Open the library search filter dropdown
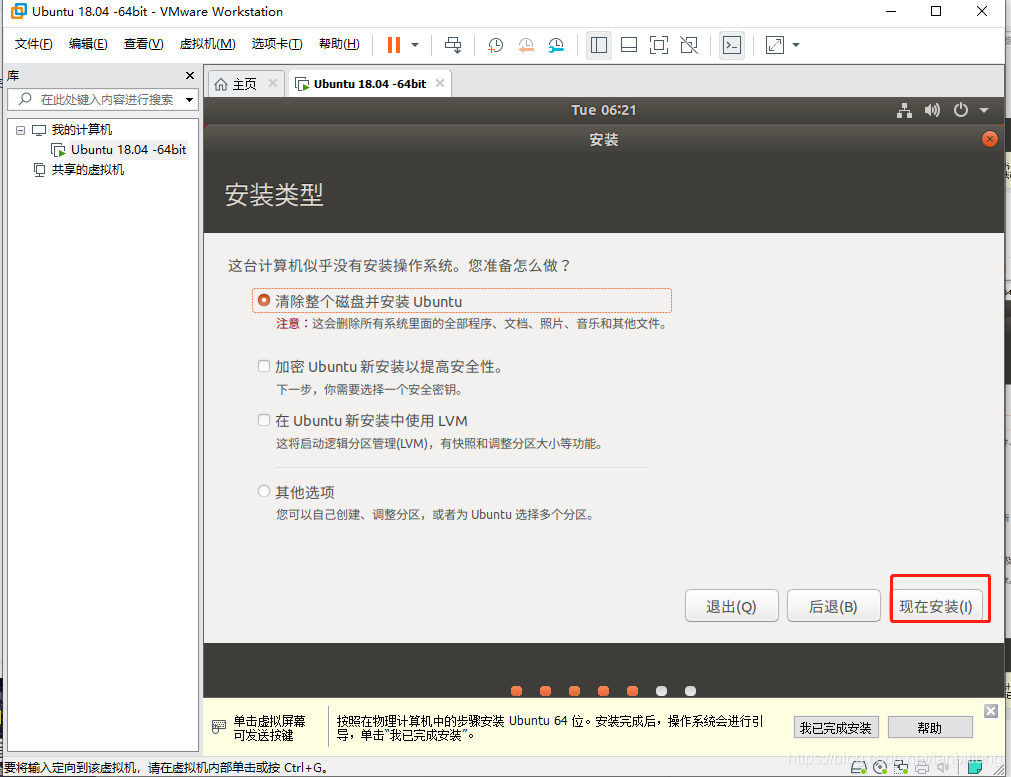1011x777 pixels. click(189, 100)
